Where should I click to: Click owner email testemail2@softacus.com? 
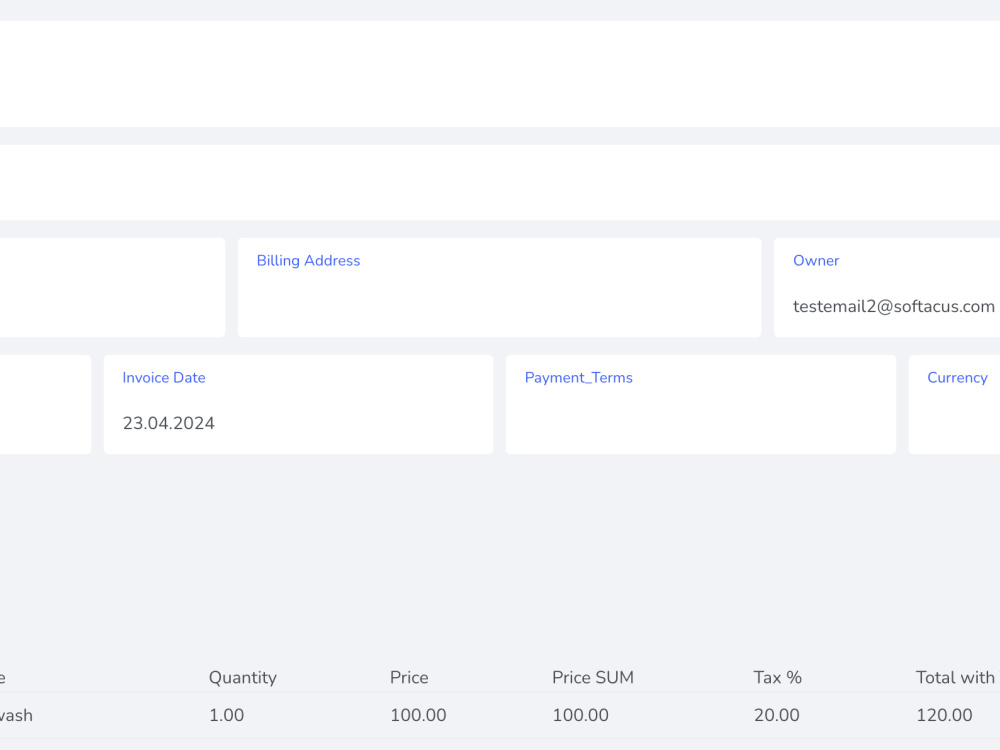click(893, 307)
